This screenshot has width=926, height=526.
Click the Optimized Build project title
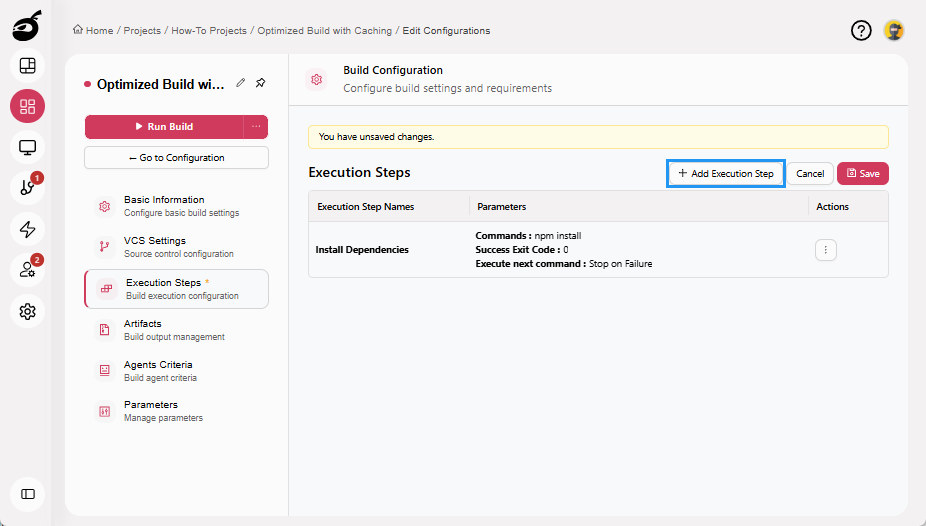161,84
